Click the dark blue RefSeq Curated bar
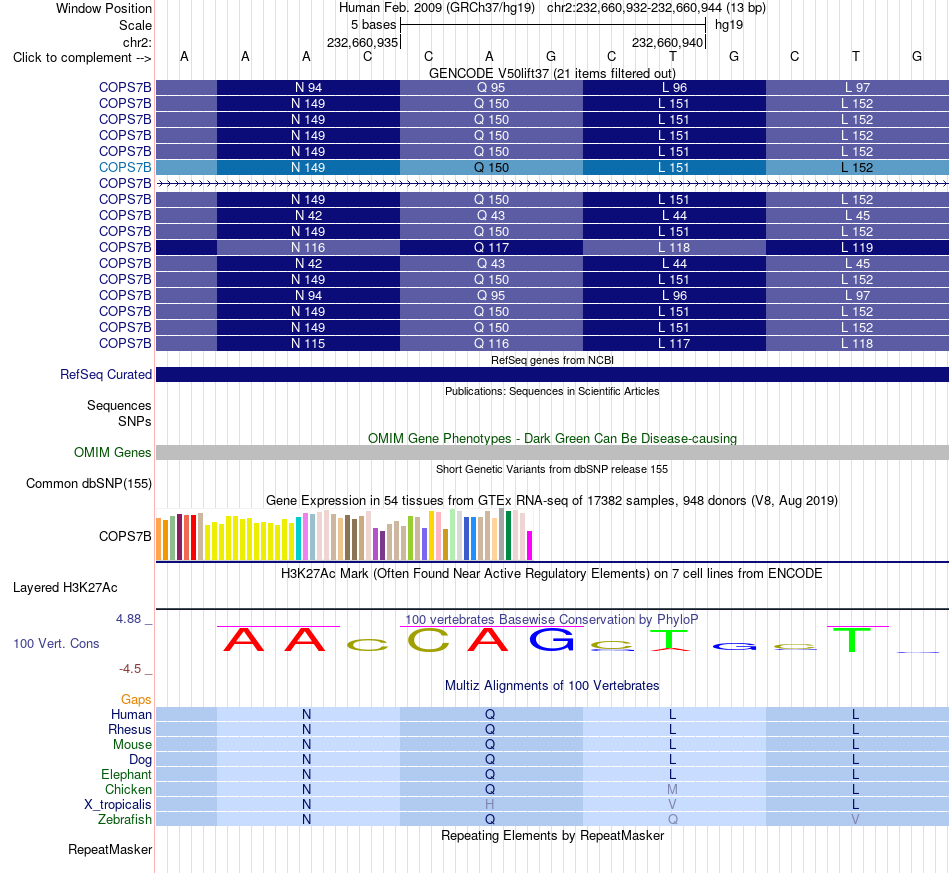The image size is (950, 873). coord(552,374)
